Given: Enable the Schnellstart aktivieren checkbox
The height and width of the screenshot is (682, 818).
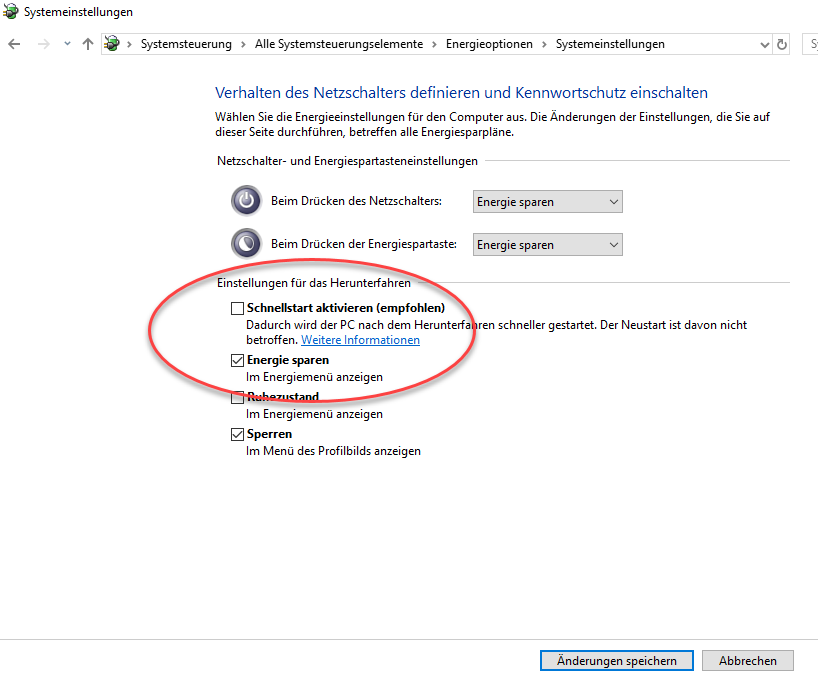Looking at the screenshot, I should tap(237, 309).
